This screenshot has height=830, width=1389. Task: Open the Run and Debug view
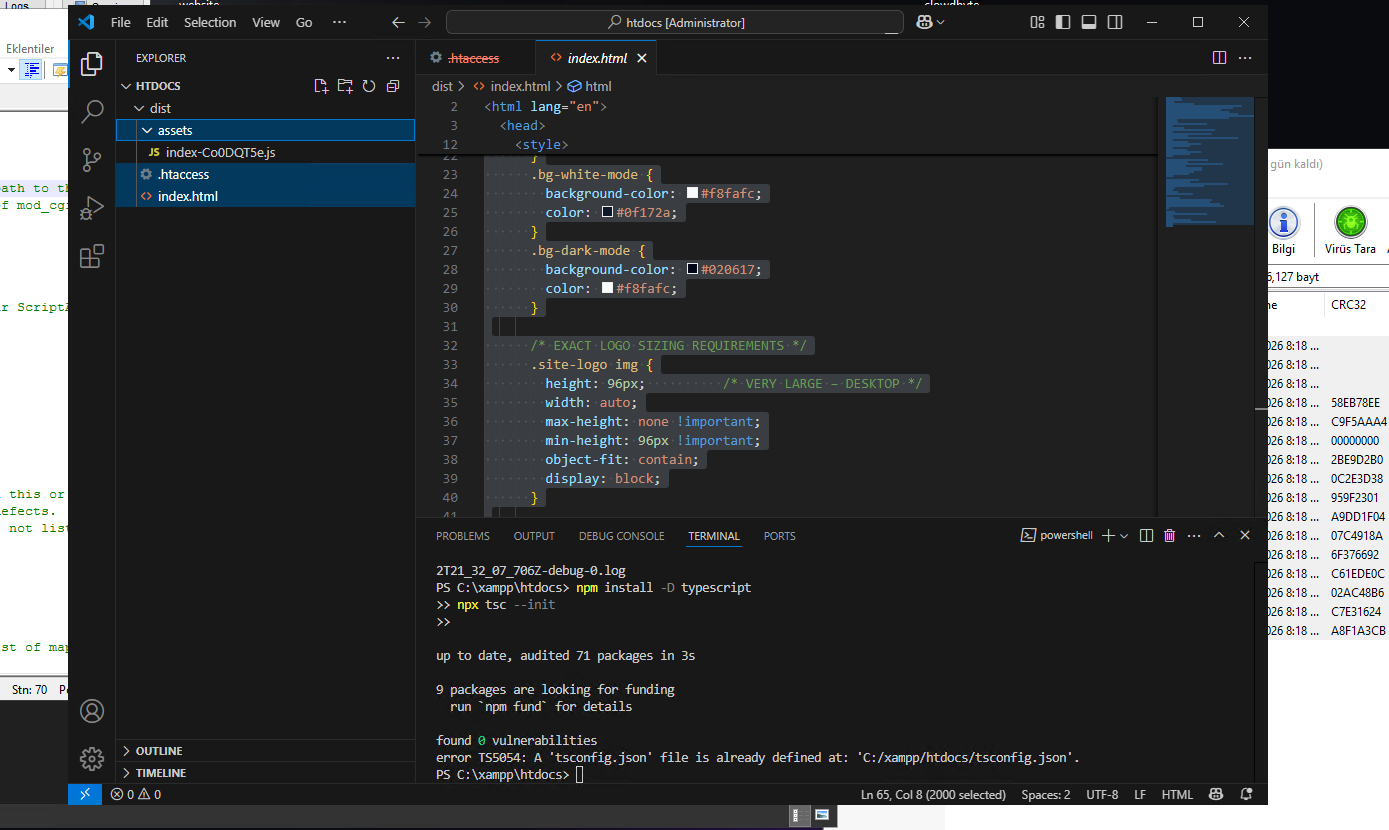pos(92,207)
